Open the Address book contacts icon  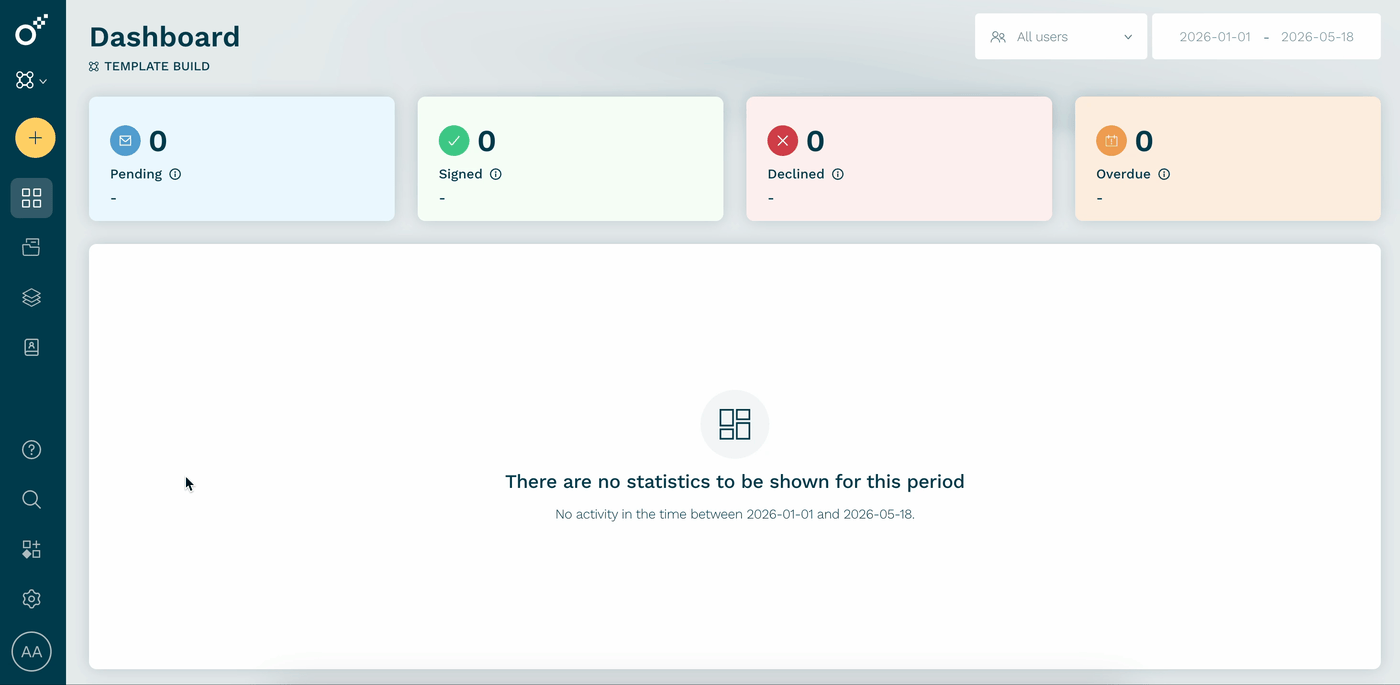pyautogui.click(x=32, y=347)
